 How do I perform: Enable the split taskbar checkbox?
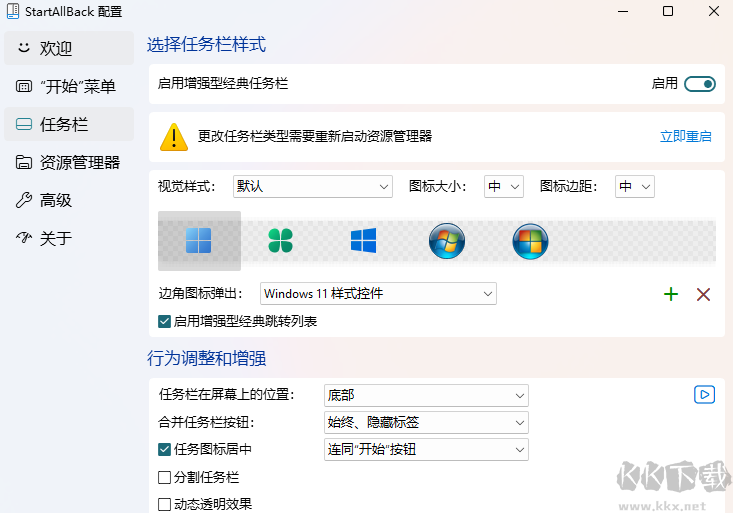tap(165, 478)
